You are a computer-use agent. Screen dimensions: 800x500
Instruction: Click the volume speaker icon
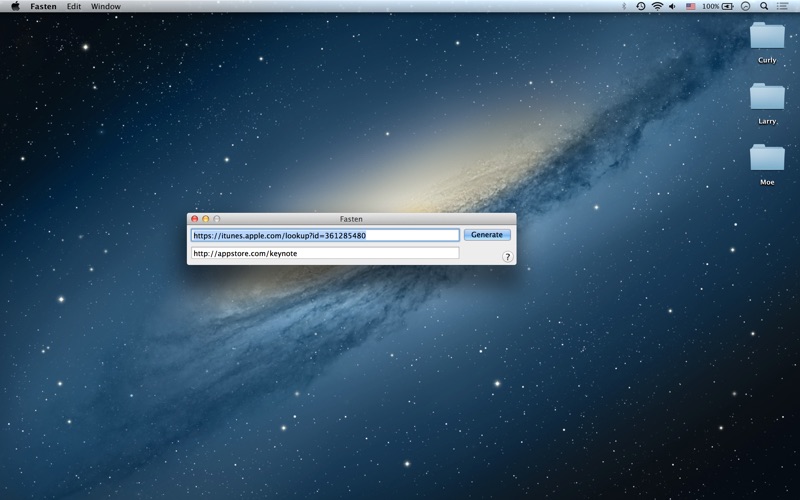coord(673,6)
